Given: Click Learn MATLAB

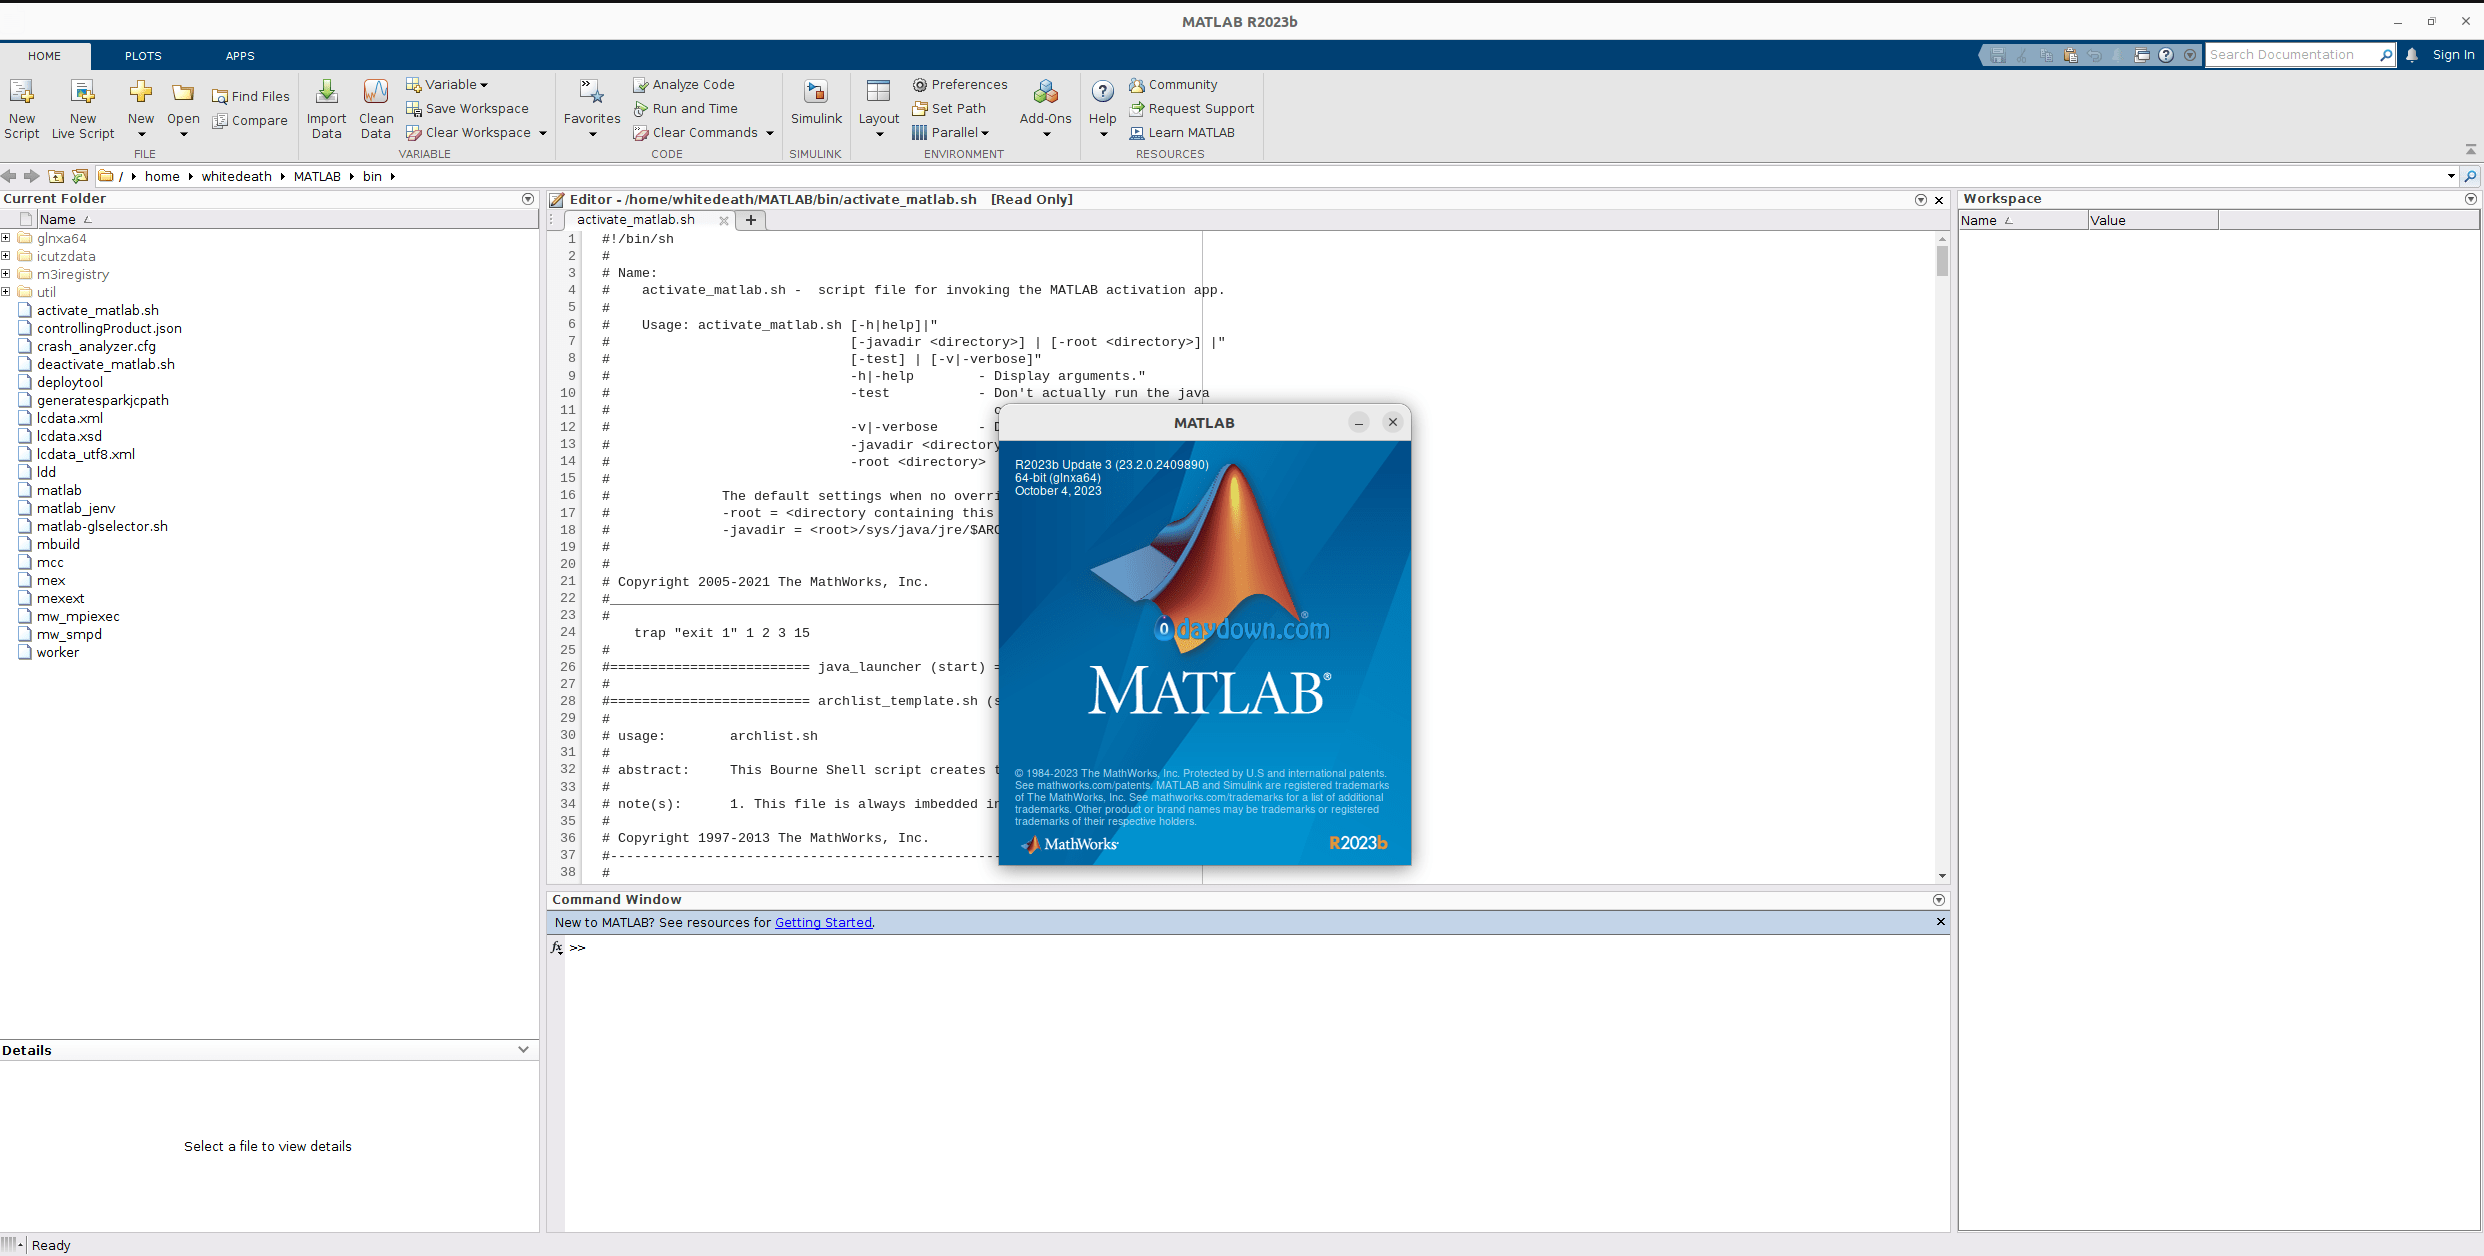Looking at the screenshot, I should coord(1182,132).
